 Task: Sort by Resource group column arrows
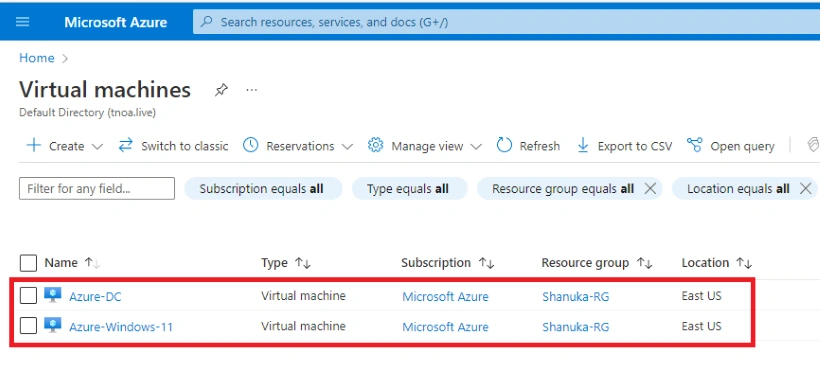(644, 263)
